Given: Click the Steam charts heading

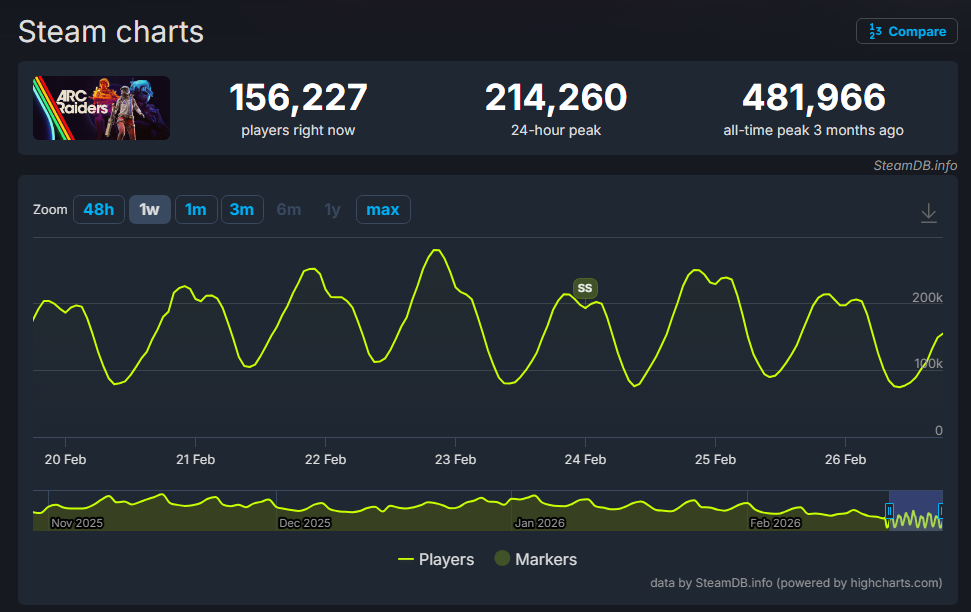Looking at the screenshot, I should pos(111,32).
